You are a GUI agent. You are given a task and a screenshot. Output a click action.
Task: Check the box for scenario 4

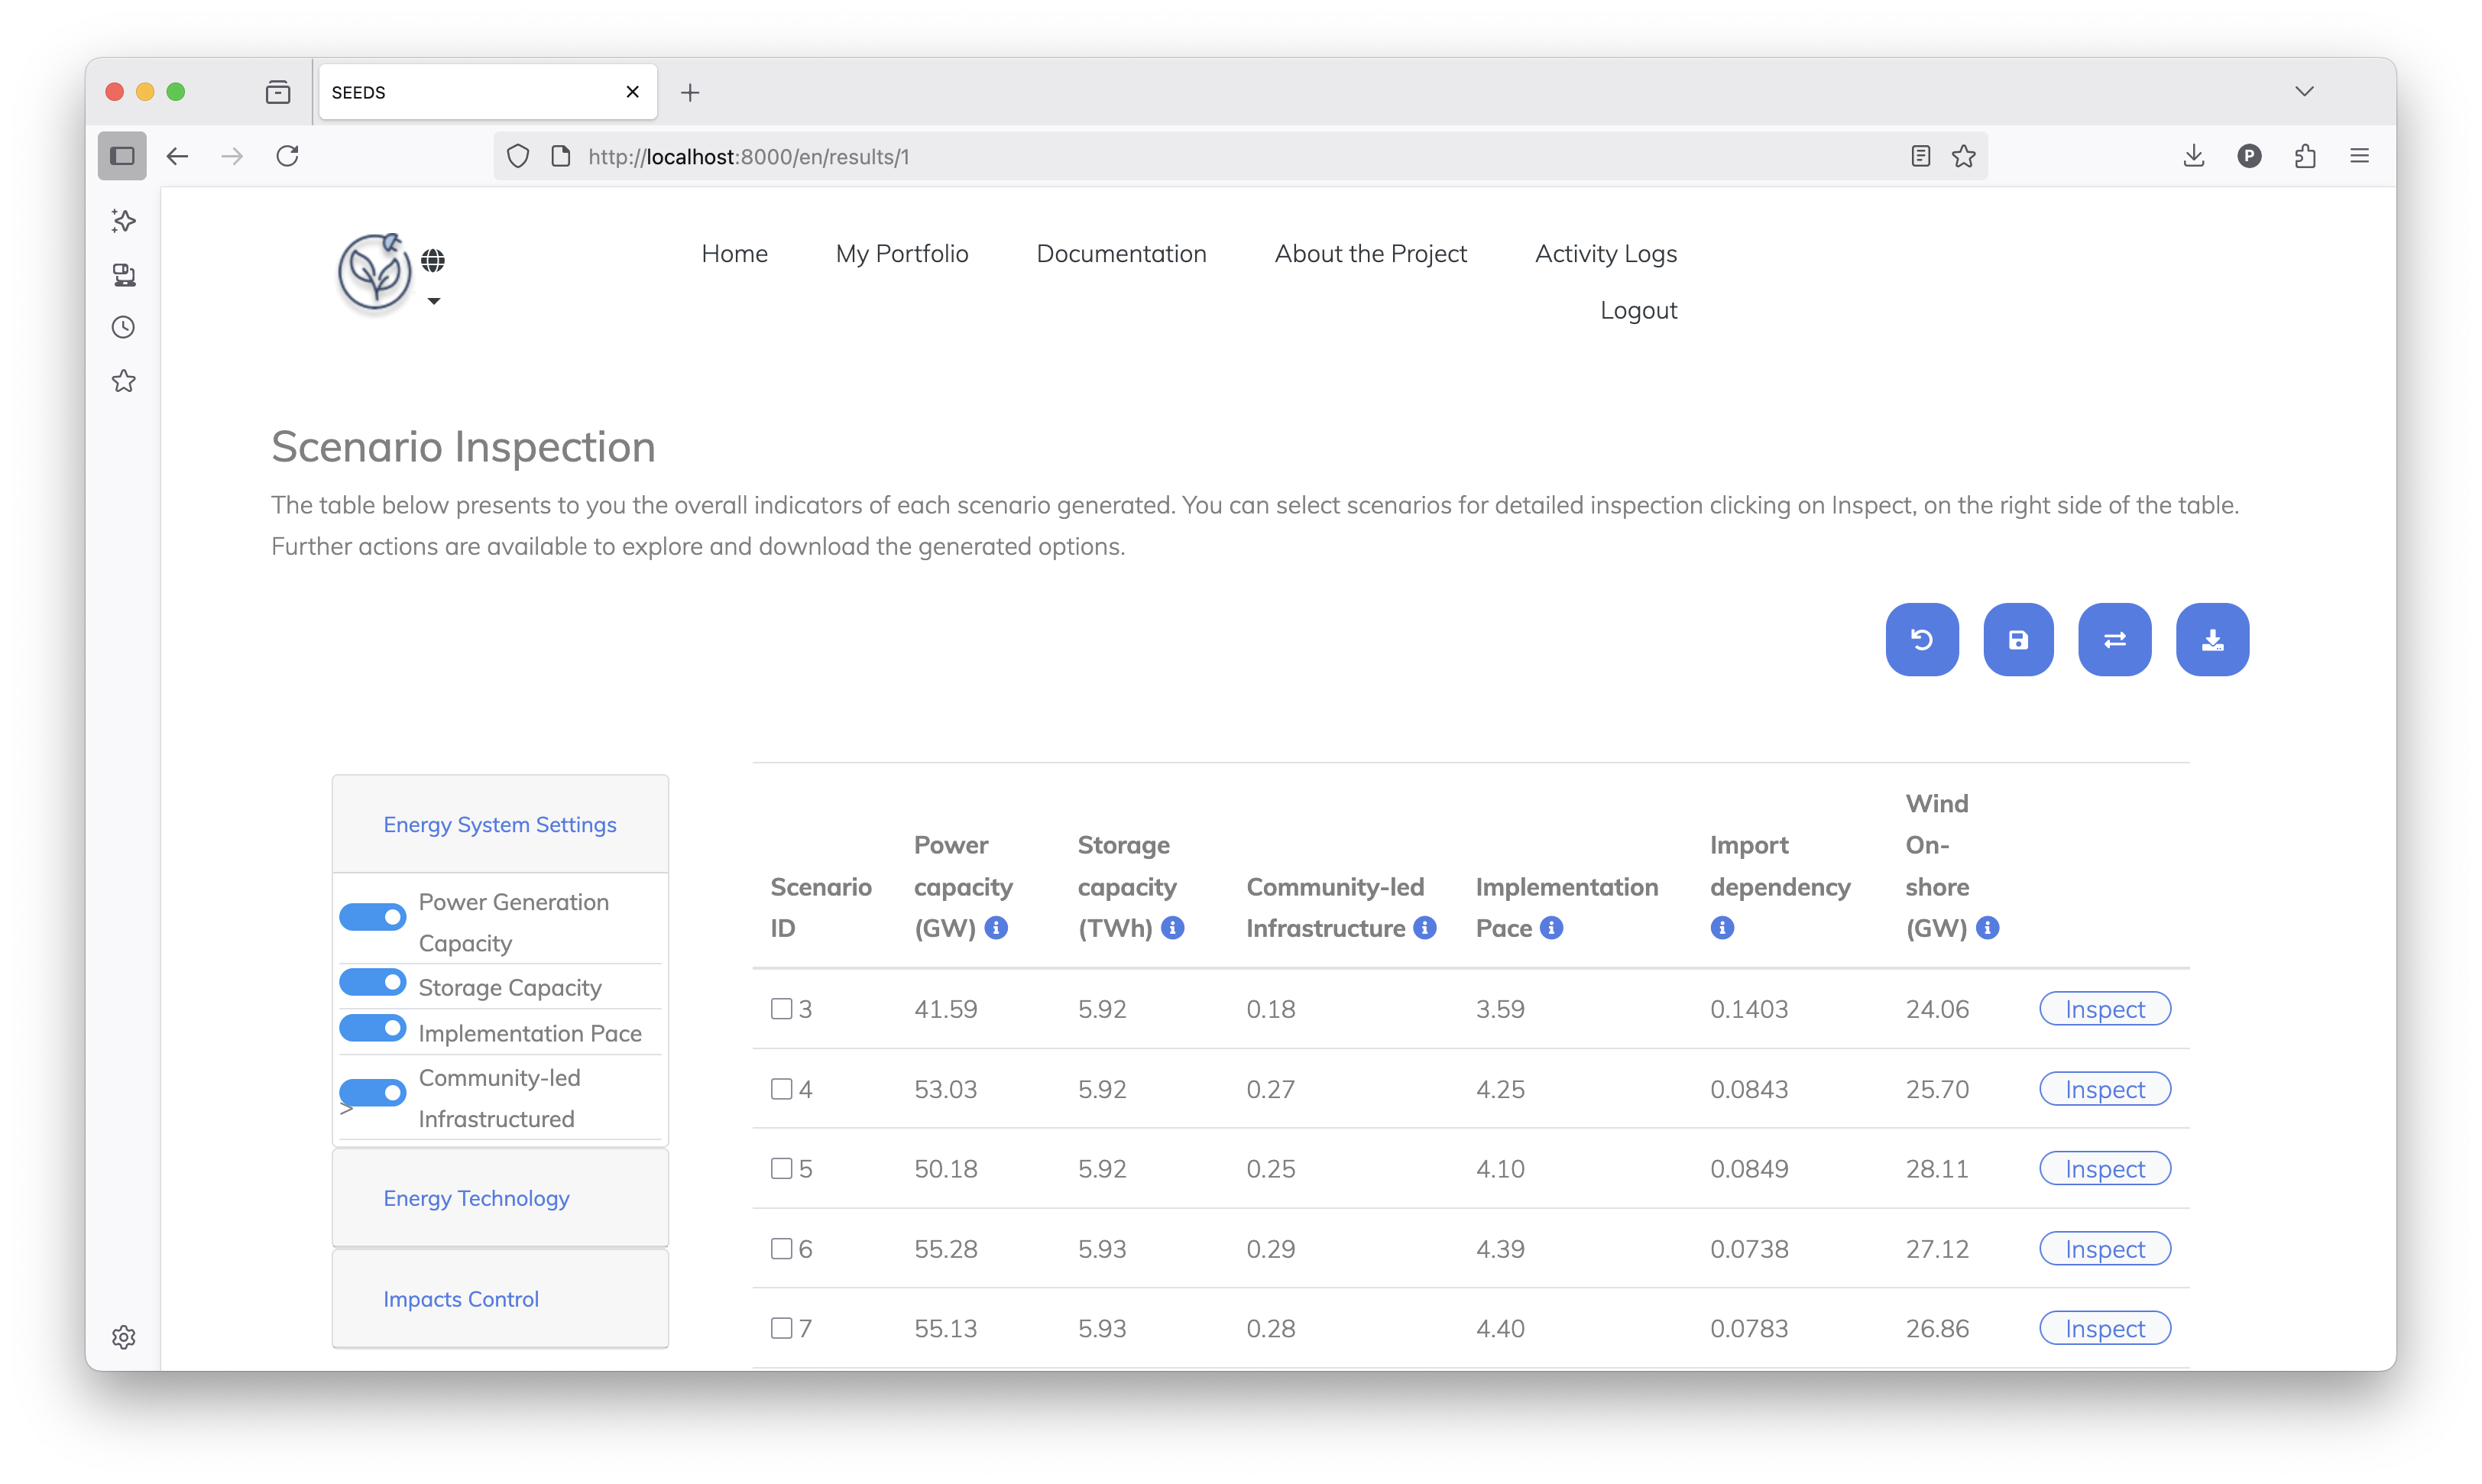(782, 1088)
